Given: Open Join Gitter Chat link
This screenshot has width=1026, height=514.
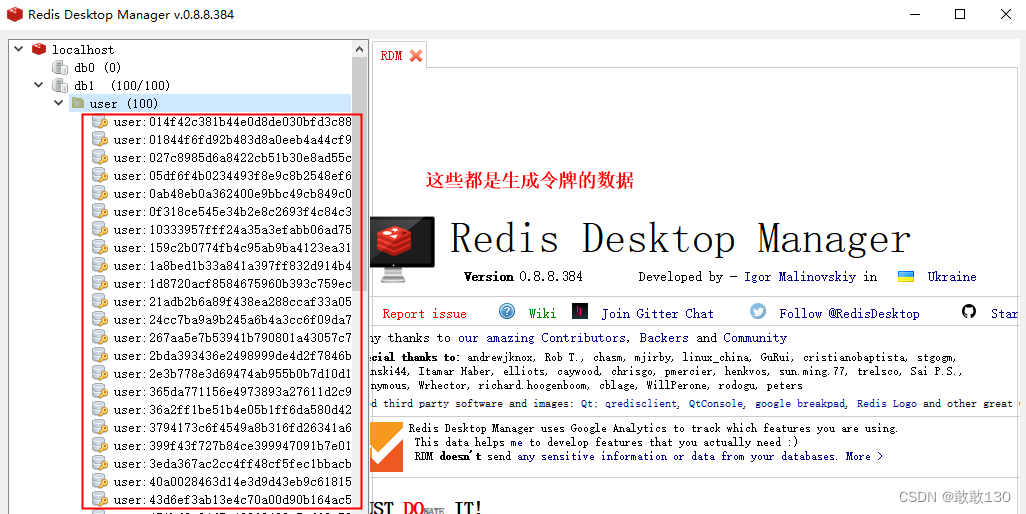Looking at the screenshot, I should pos(658,314).
